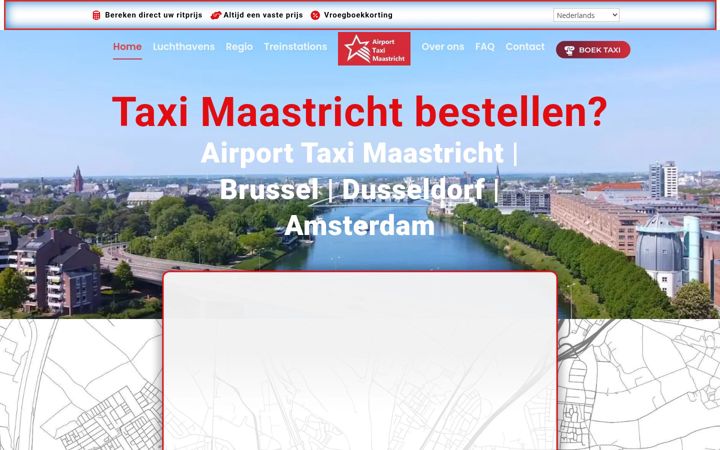Click the calculator icon beside Bereken direct uw ritprijs
Image resolution: width=720 pixels, height=450 pixels.
coord(96,15)
